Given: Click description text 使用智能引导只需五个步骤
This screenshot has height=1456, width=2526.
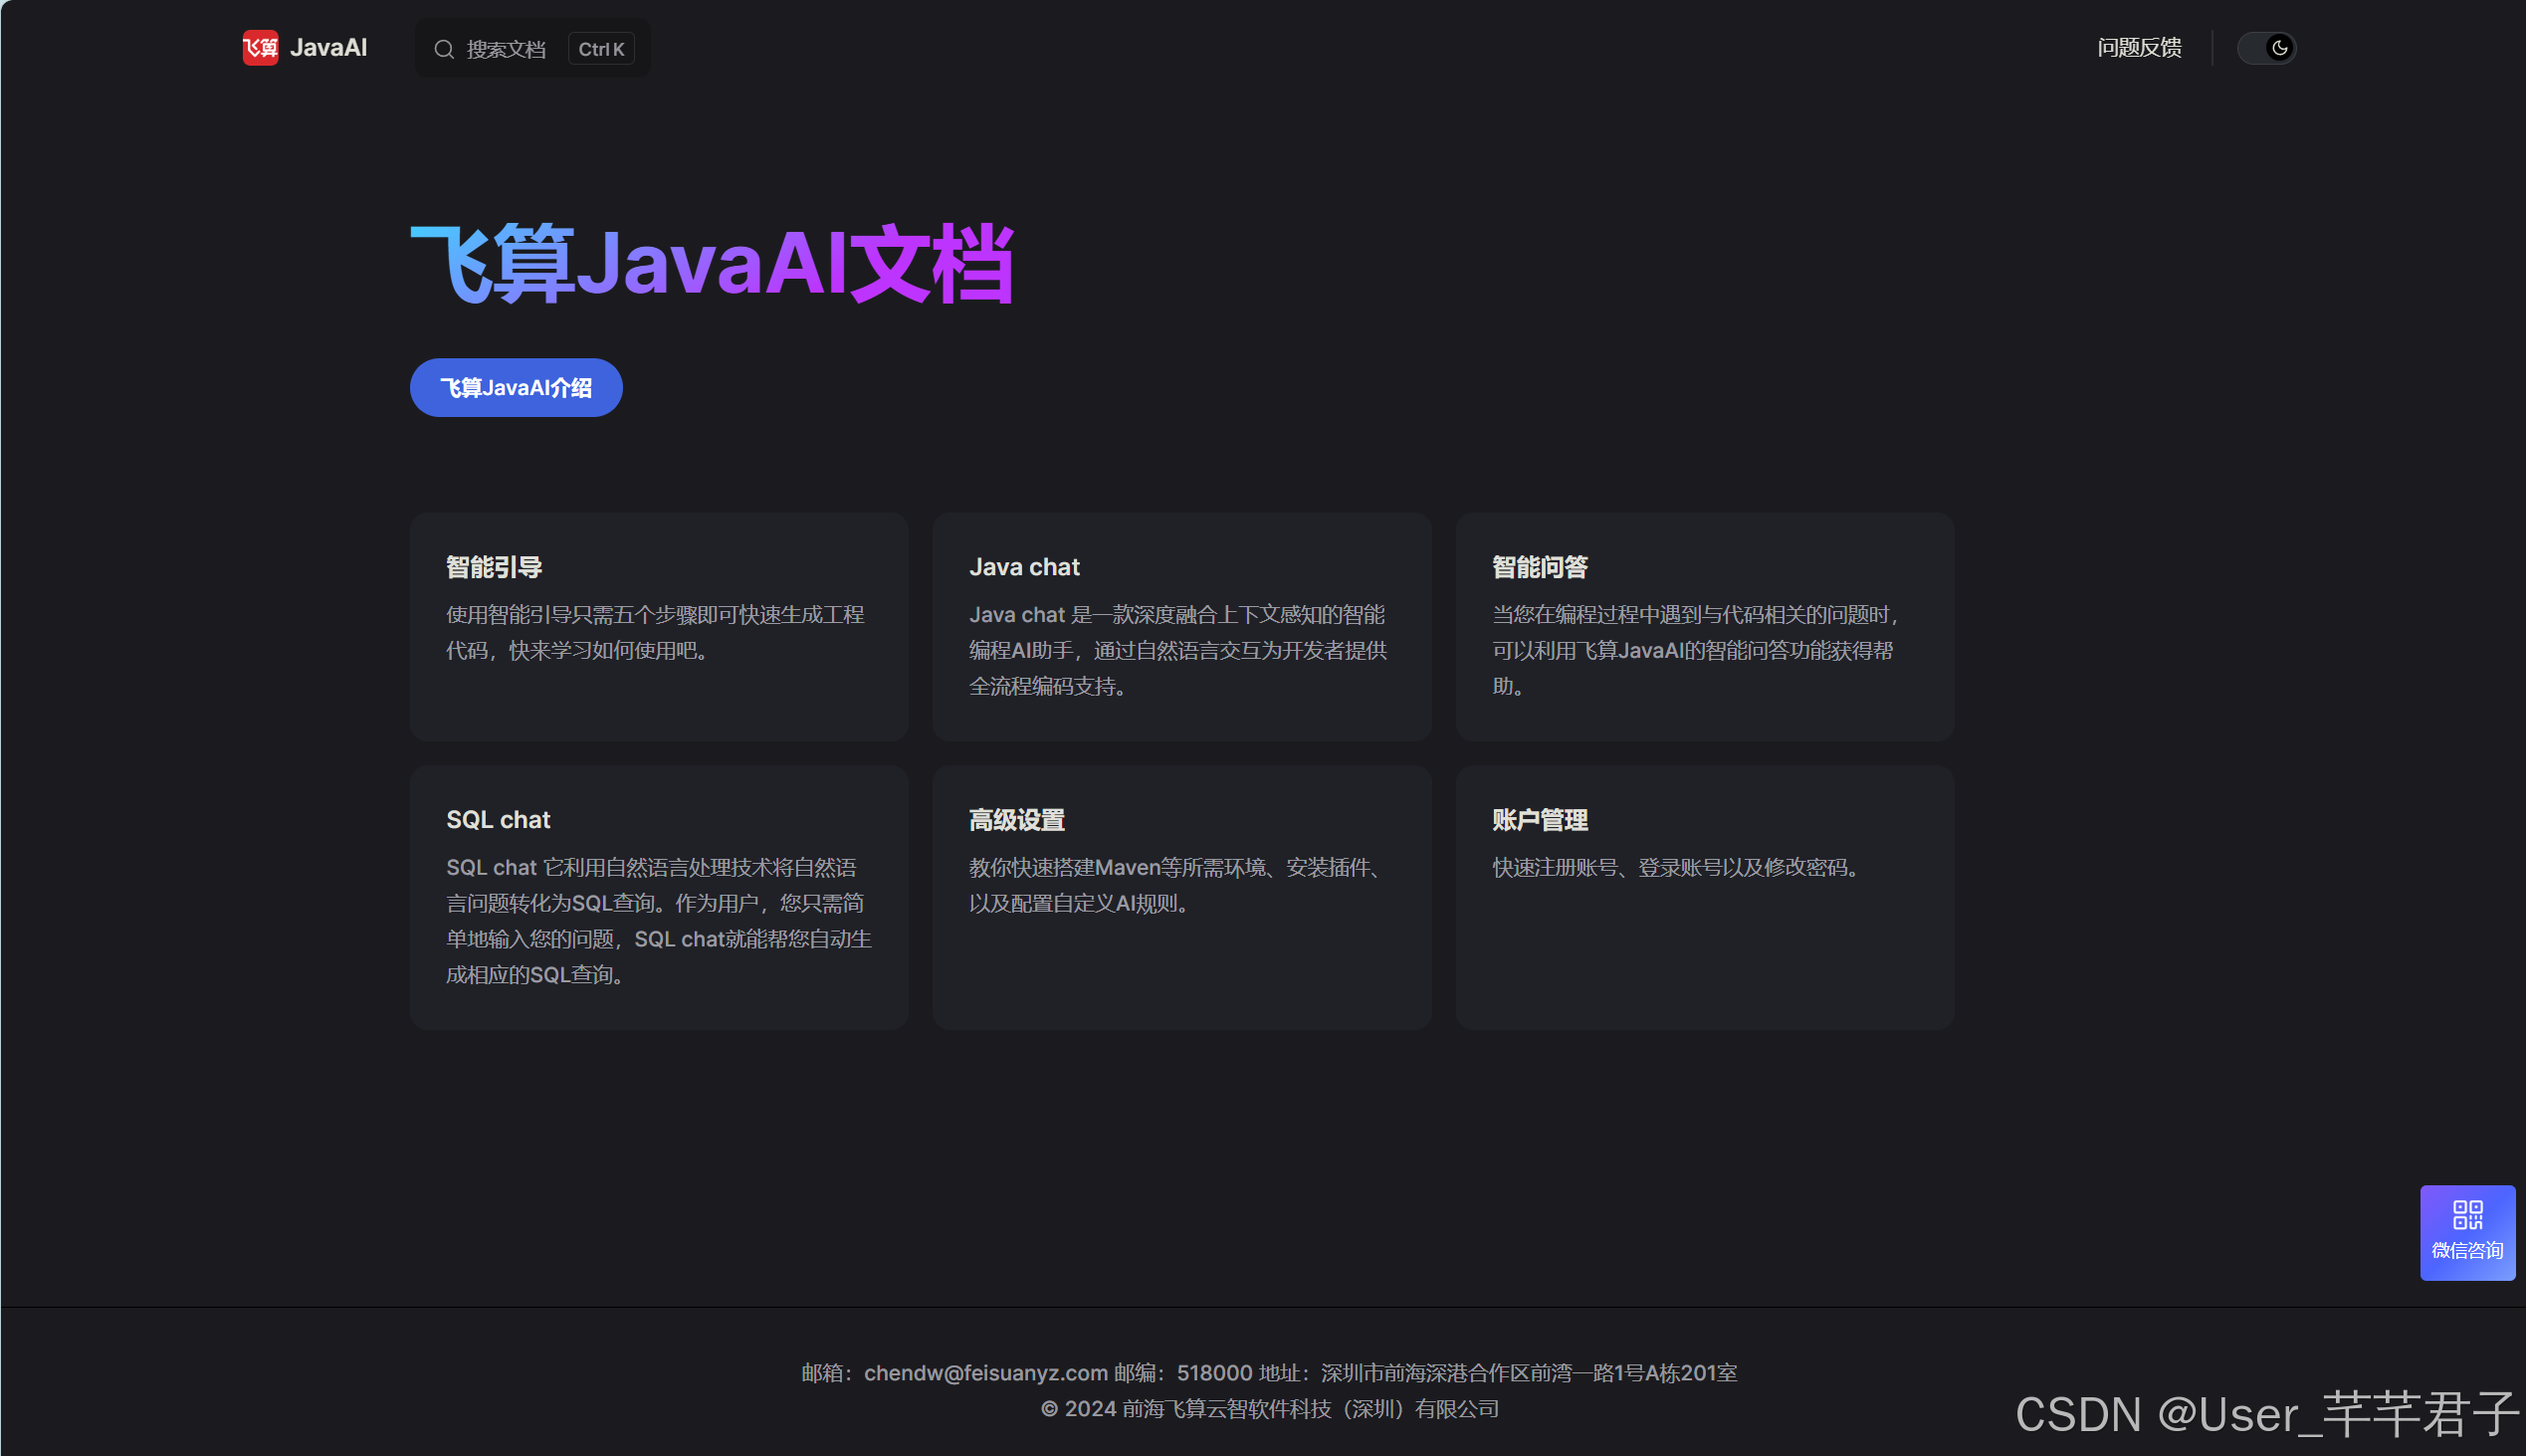Looking at the screenshot, I should pyautogui.click(x=655, y=633).
